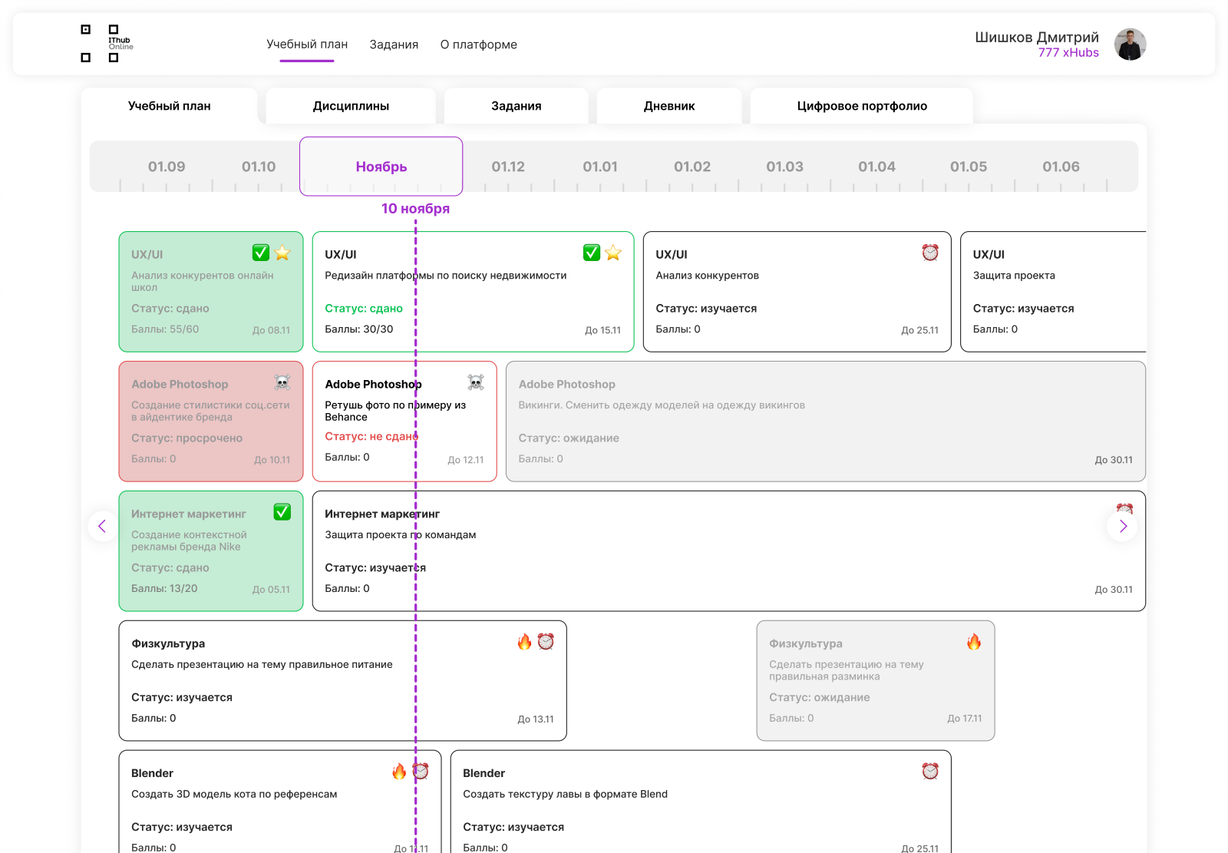Go to Задания in the top navigation
This screenshot has height=853, width=1228.
click(394, 45)
